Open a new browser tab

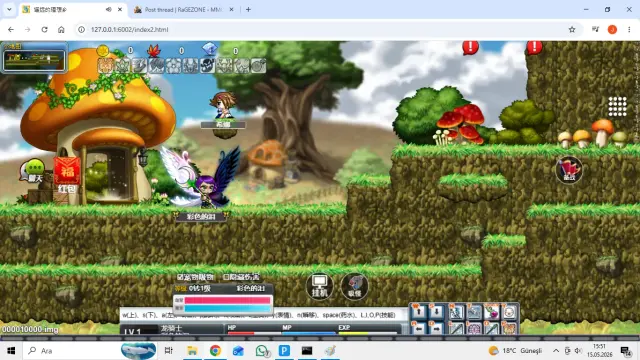[x=248, y=9]
